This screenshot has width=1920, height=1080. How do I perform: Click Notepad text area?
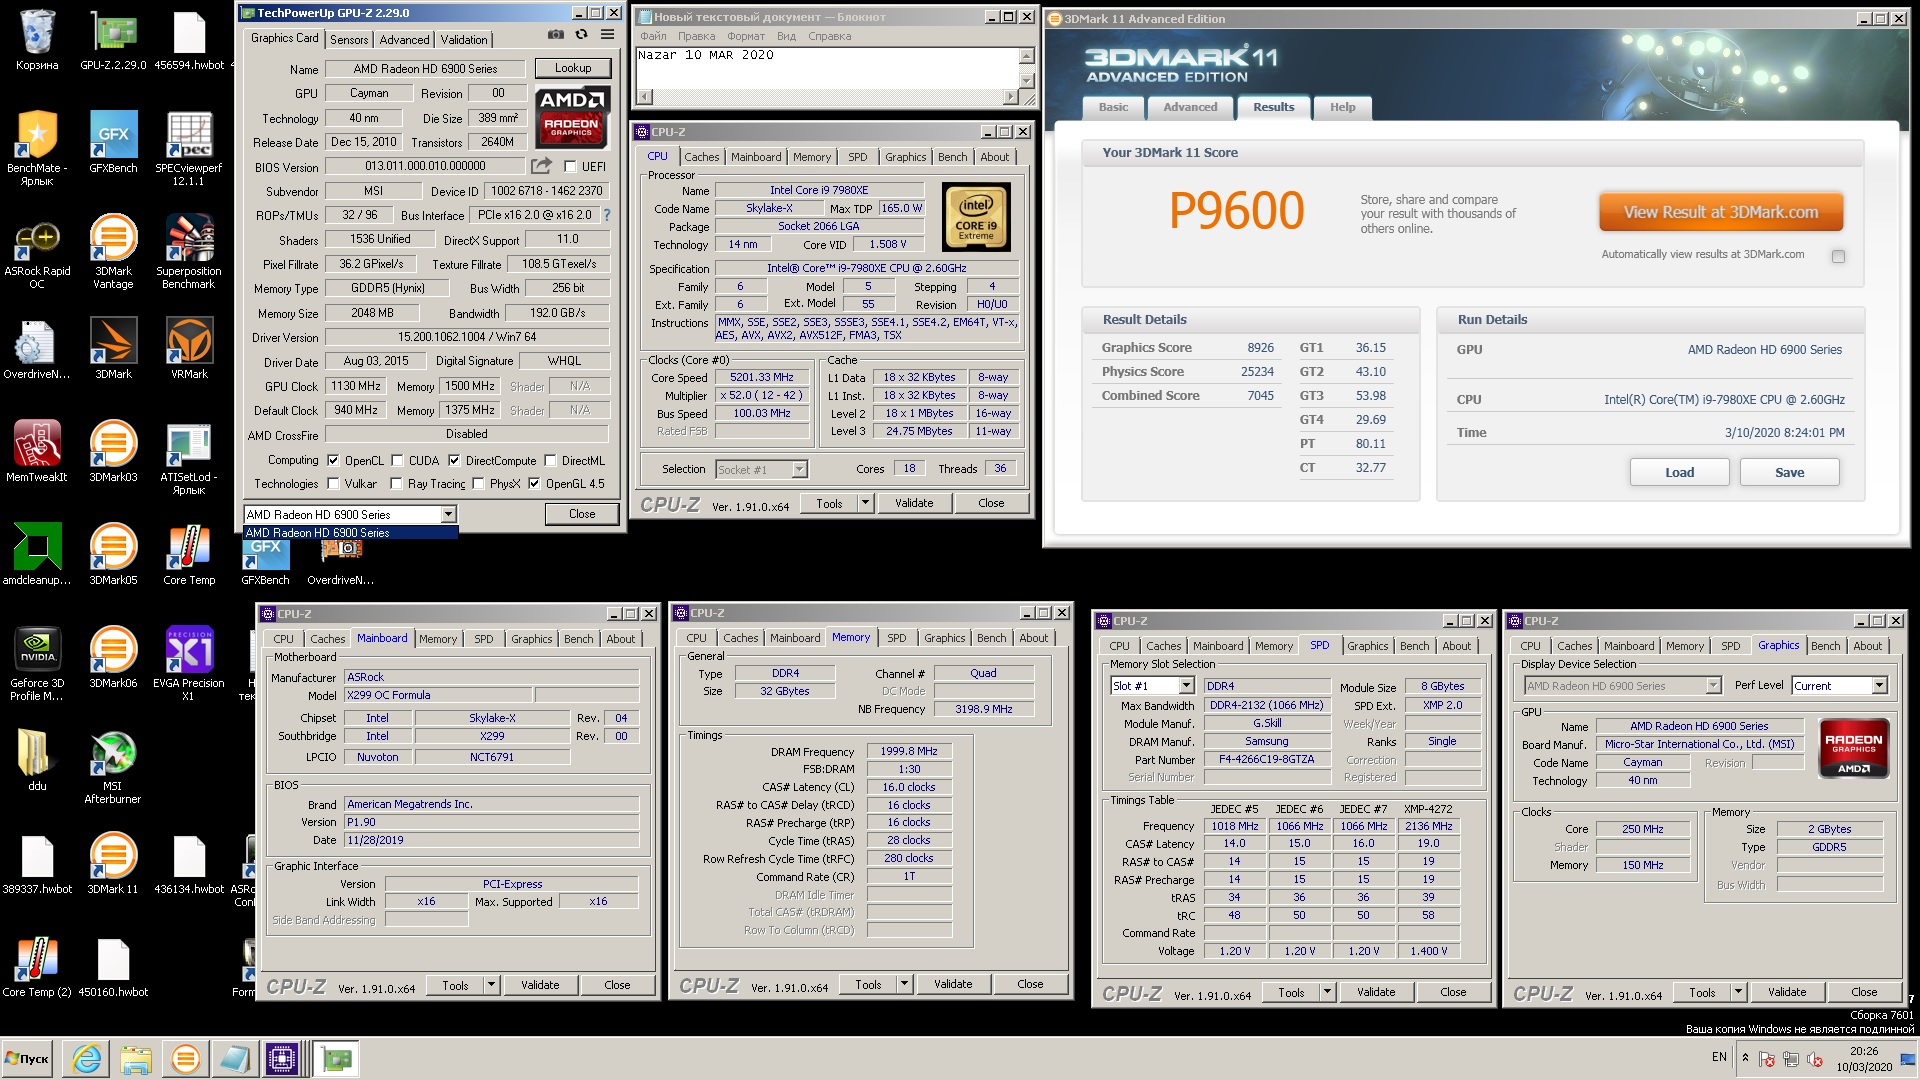(x=827, y=68)
